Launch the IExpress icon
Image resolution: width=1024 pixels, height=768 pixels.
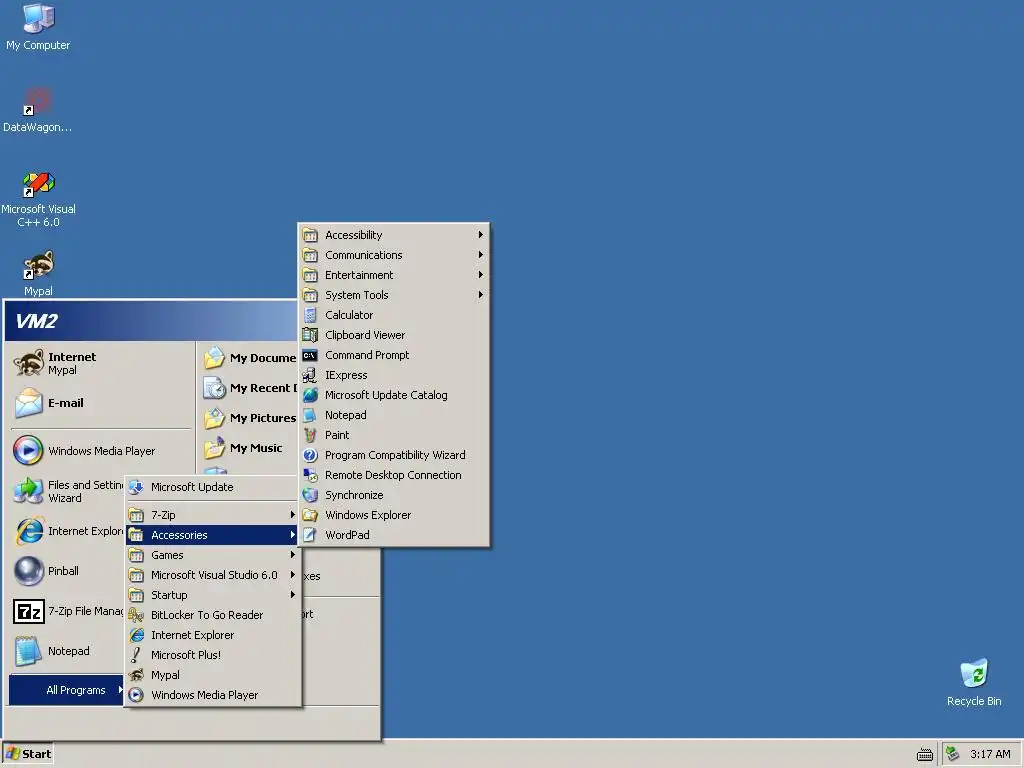tap(310, 375)
